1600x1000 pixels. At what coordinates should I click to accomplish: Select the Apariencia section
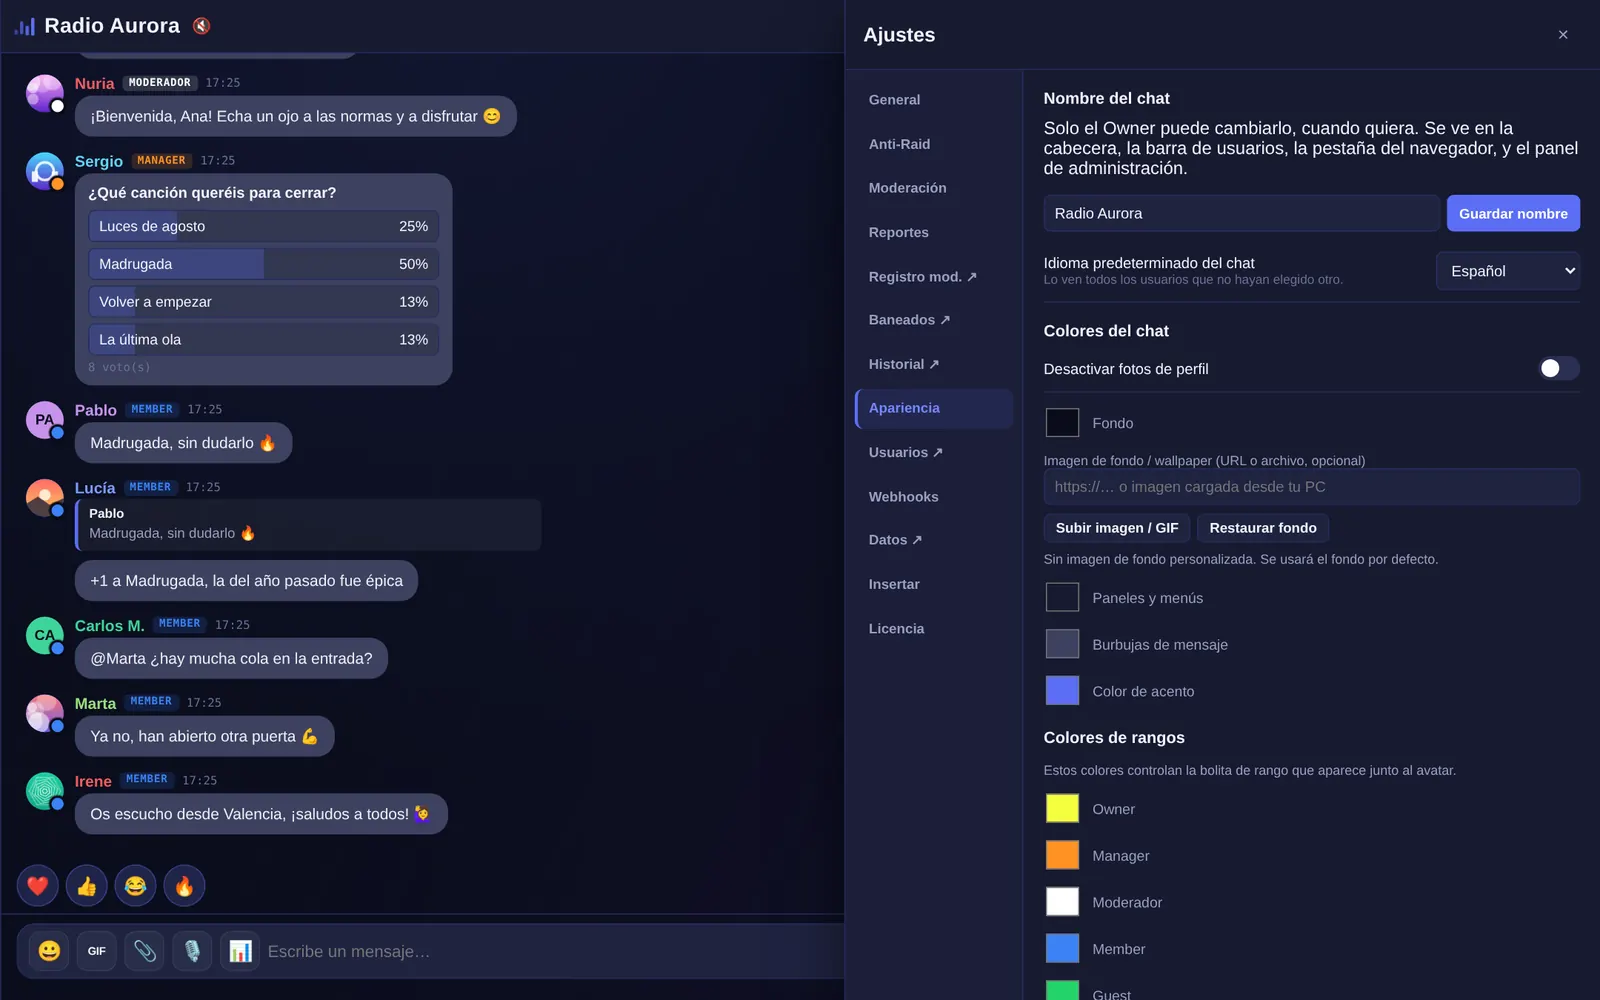pyautogui.click(x=934, y=408)
